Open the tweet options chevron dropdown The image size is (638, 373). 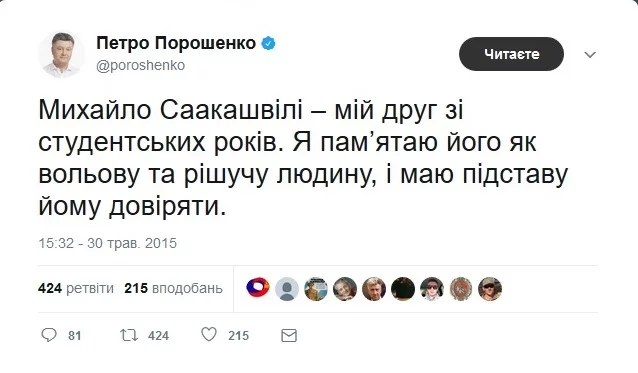590,55
